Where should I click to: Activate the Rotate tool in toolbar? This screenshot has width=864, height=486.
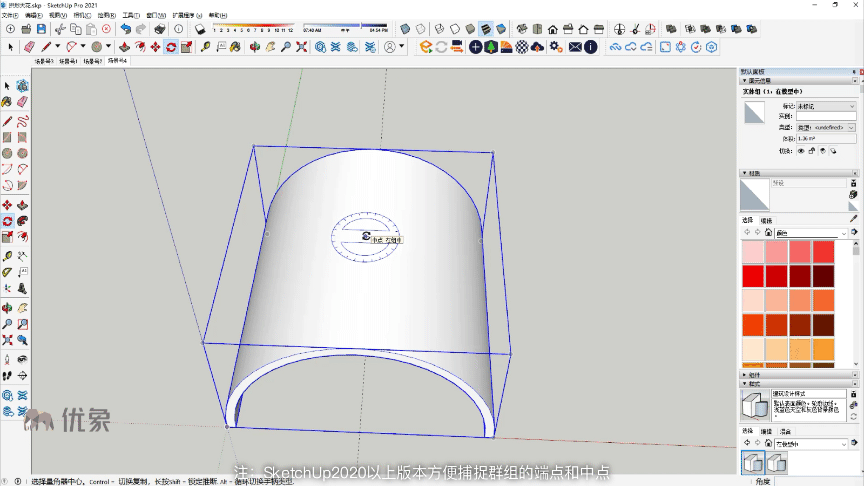(x=171, y=46)
